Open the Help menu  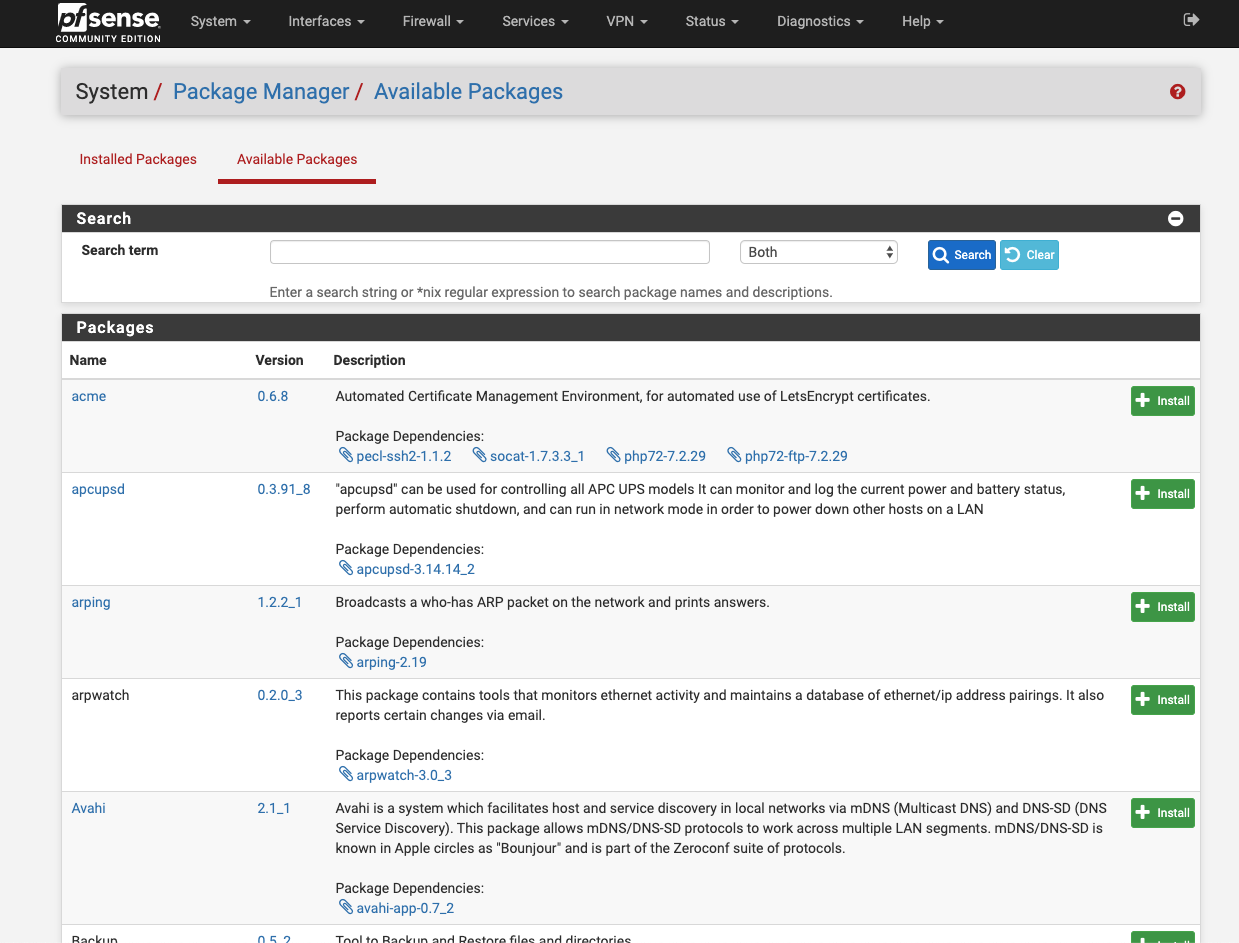click(922, 21)
